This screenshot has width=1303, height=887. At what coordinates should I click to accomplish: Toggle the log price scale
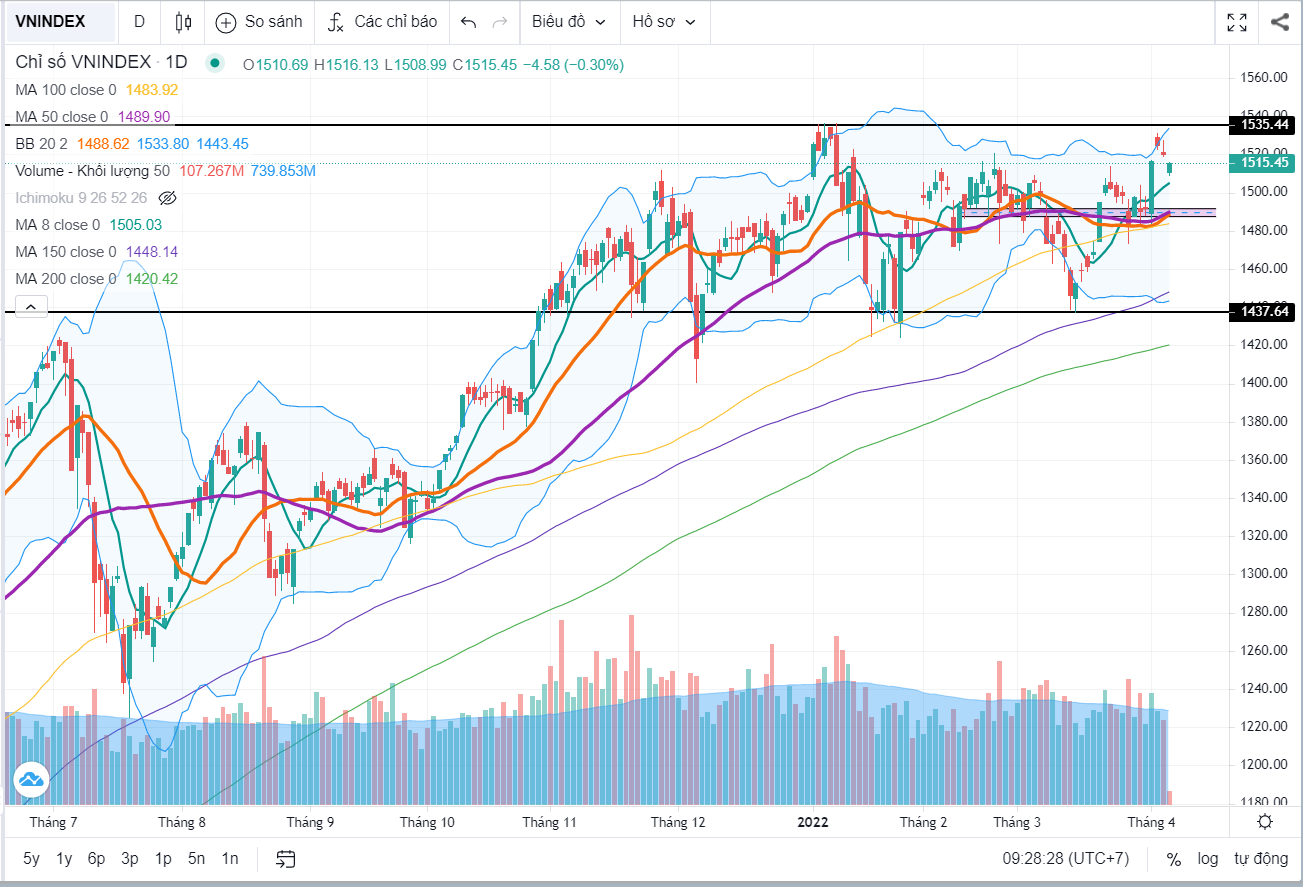point(1208,859)
